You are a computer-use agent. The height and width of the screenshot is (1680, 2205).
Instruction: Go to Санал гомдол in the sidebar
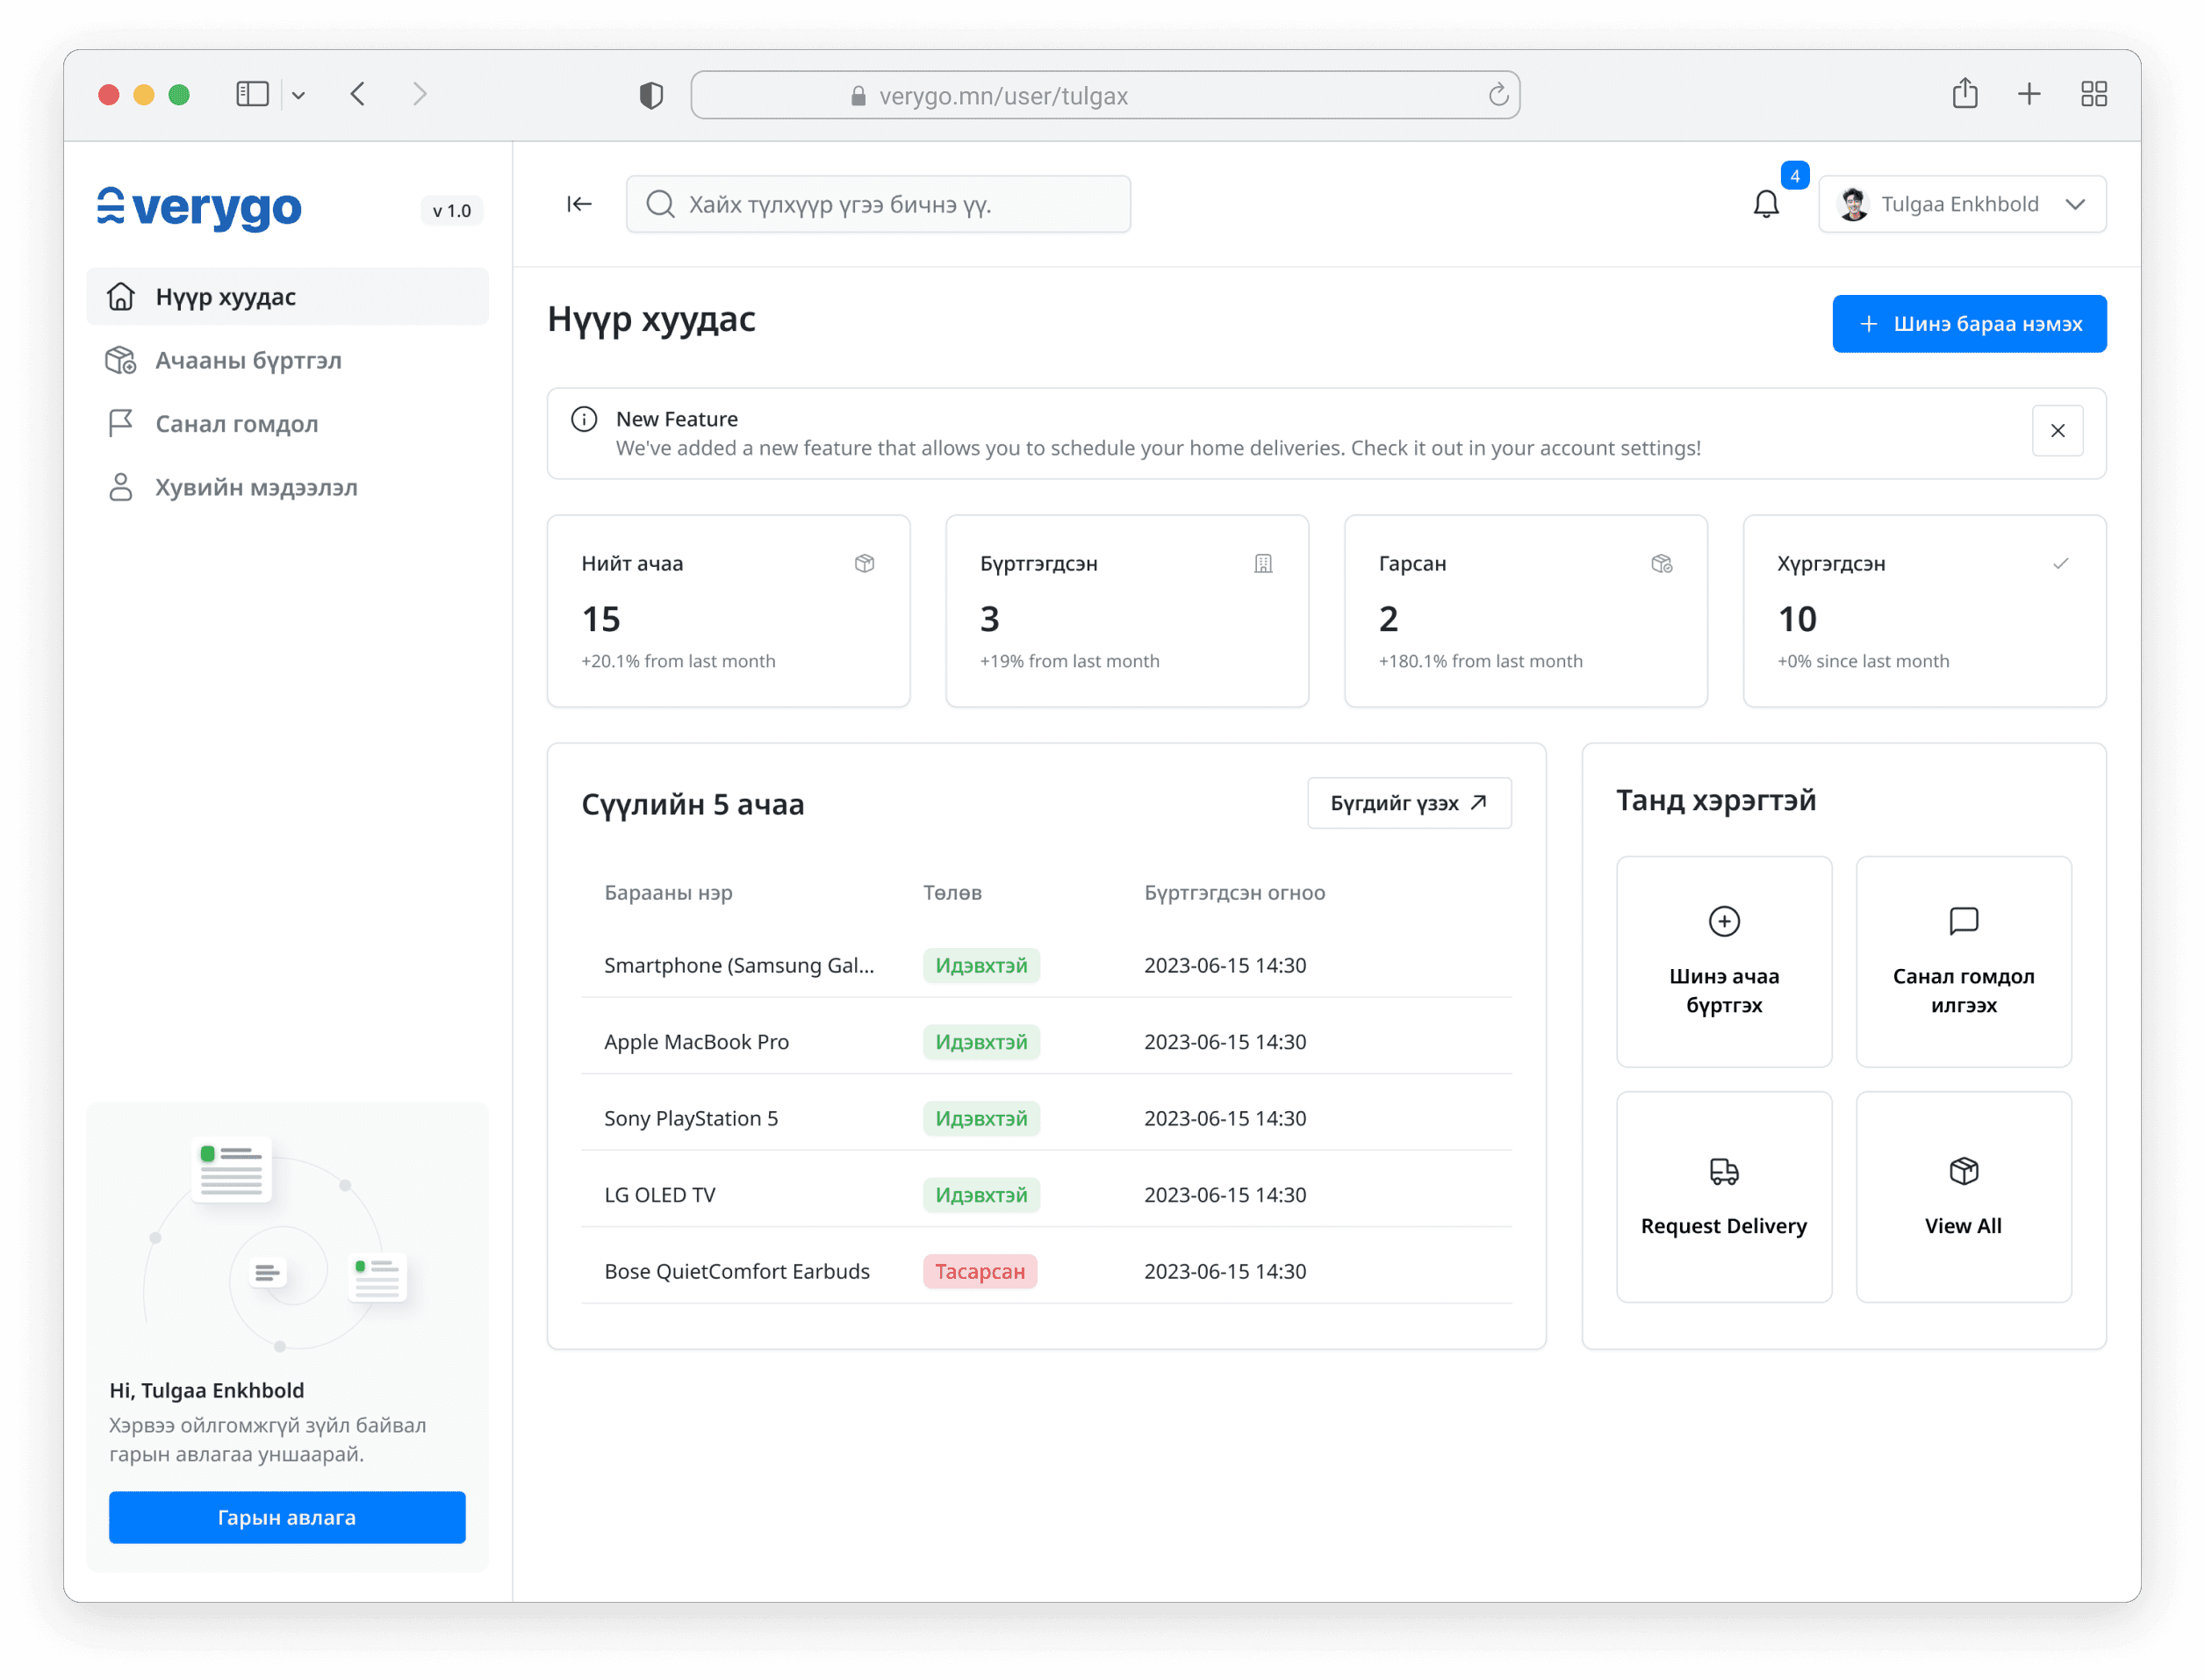tap(236, 424)
